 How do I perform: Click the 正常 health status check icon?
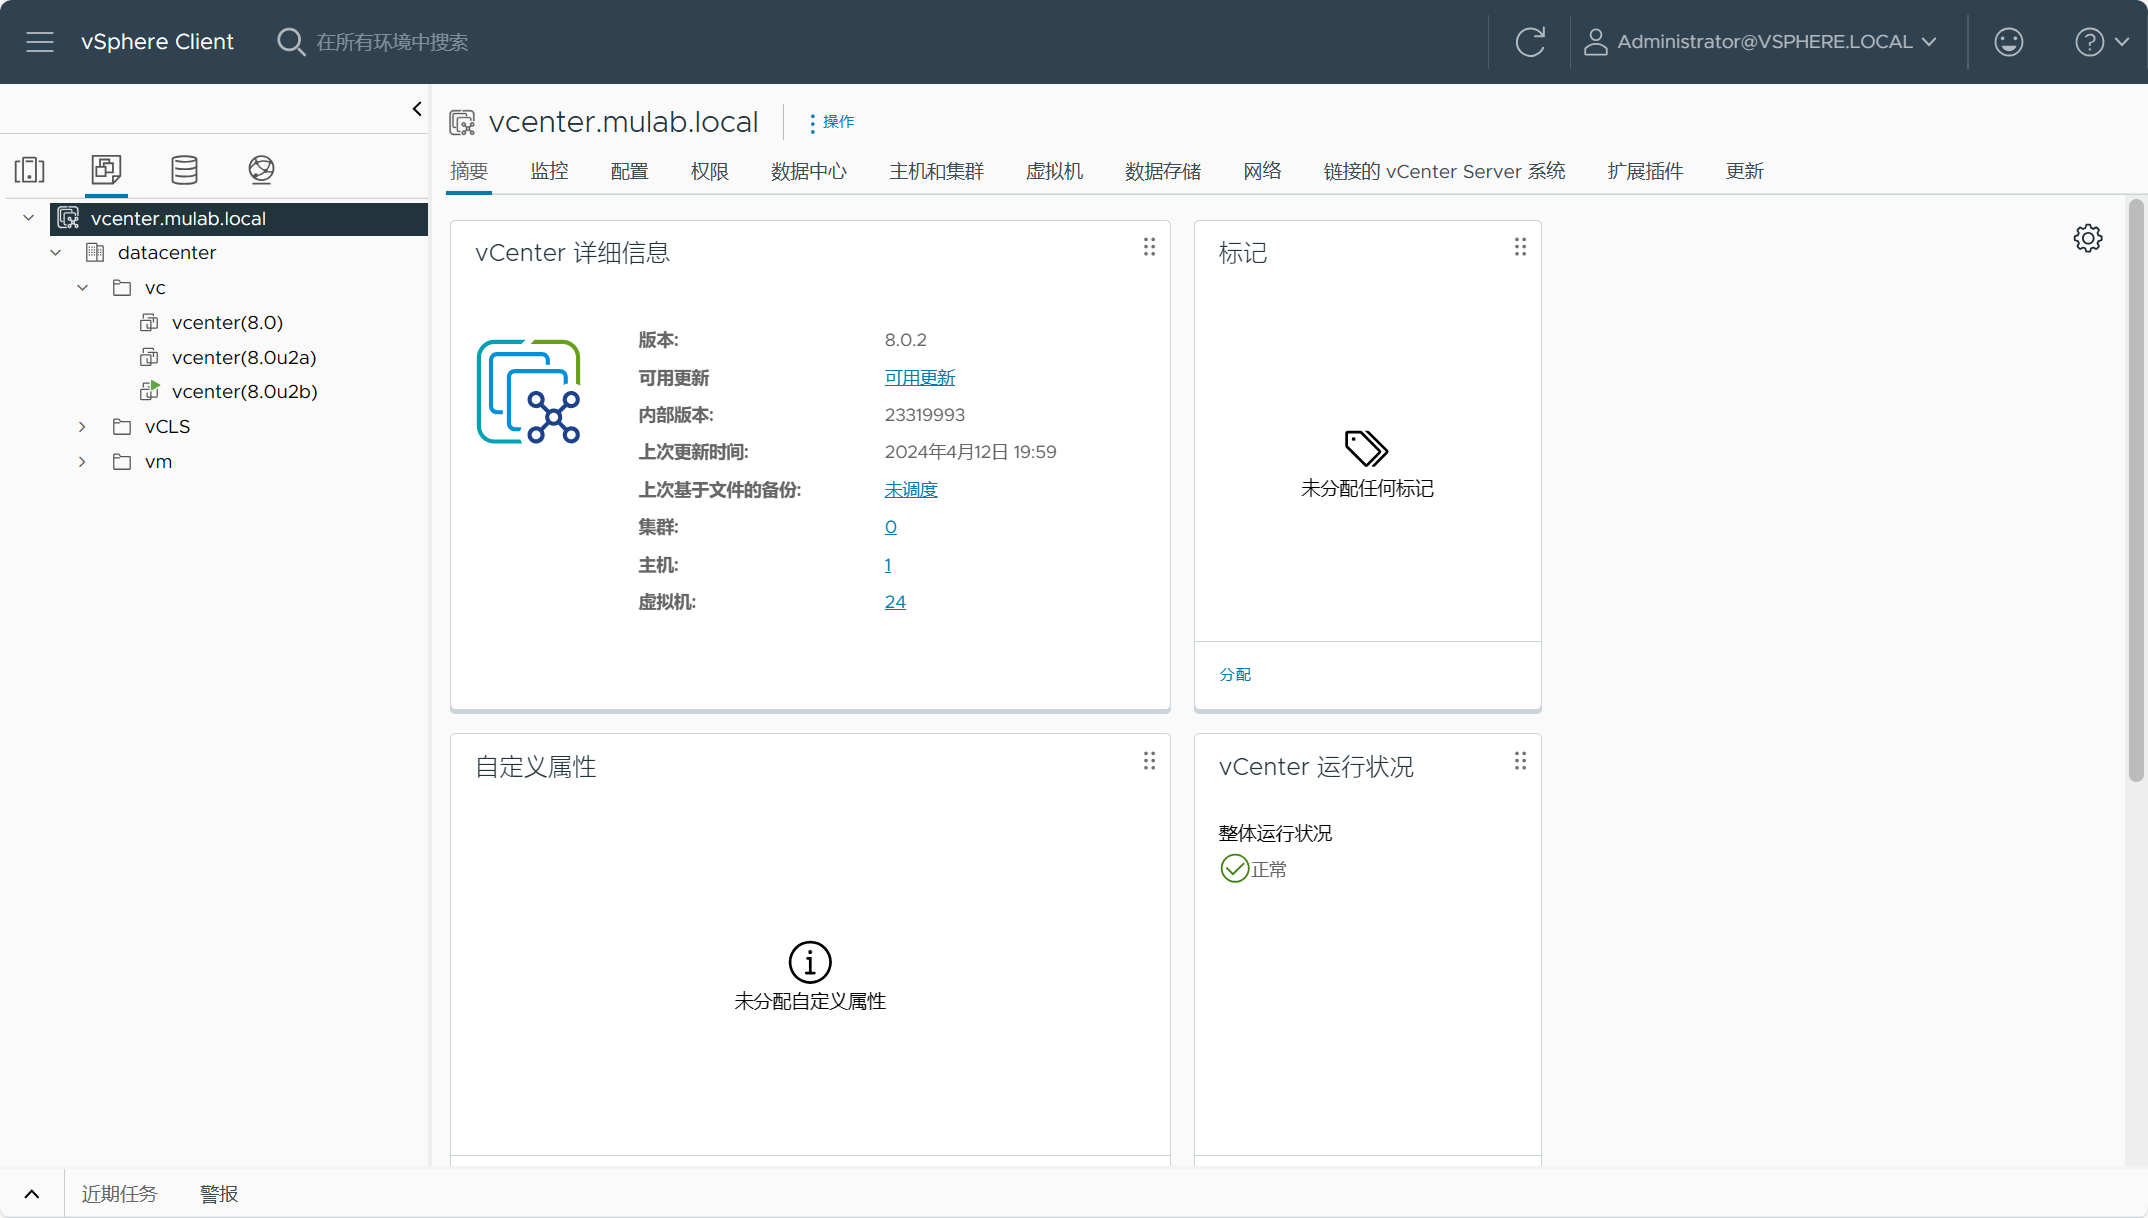pyautogui.click(x=1235, y=868)
